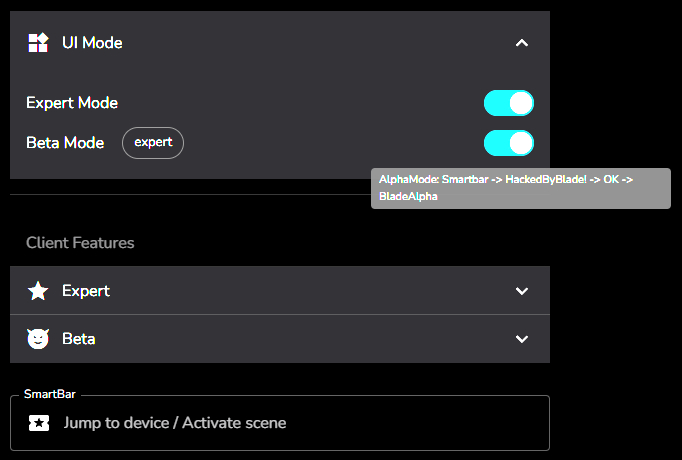The image size is (682, 460).
Task: Click the AlphaMode tooltip text
Action: click(506, 188)
